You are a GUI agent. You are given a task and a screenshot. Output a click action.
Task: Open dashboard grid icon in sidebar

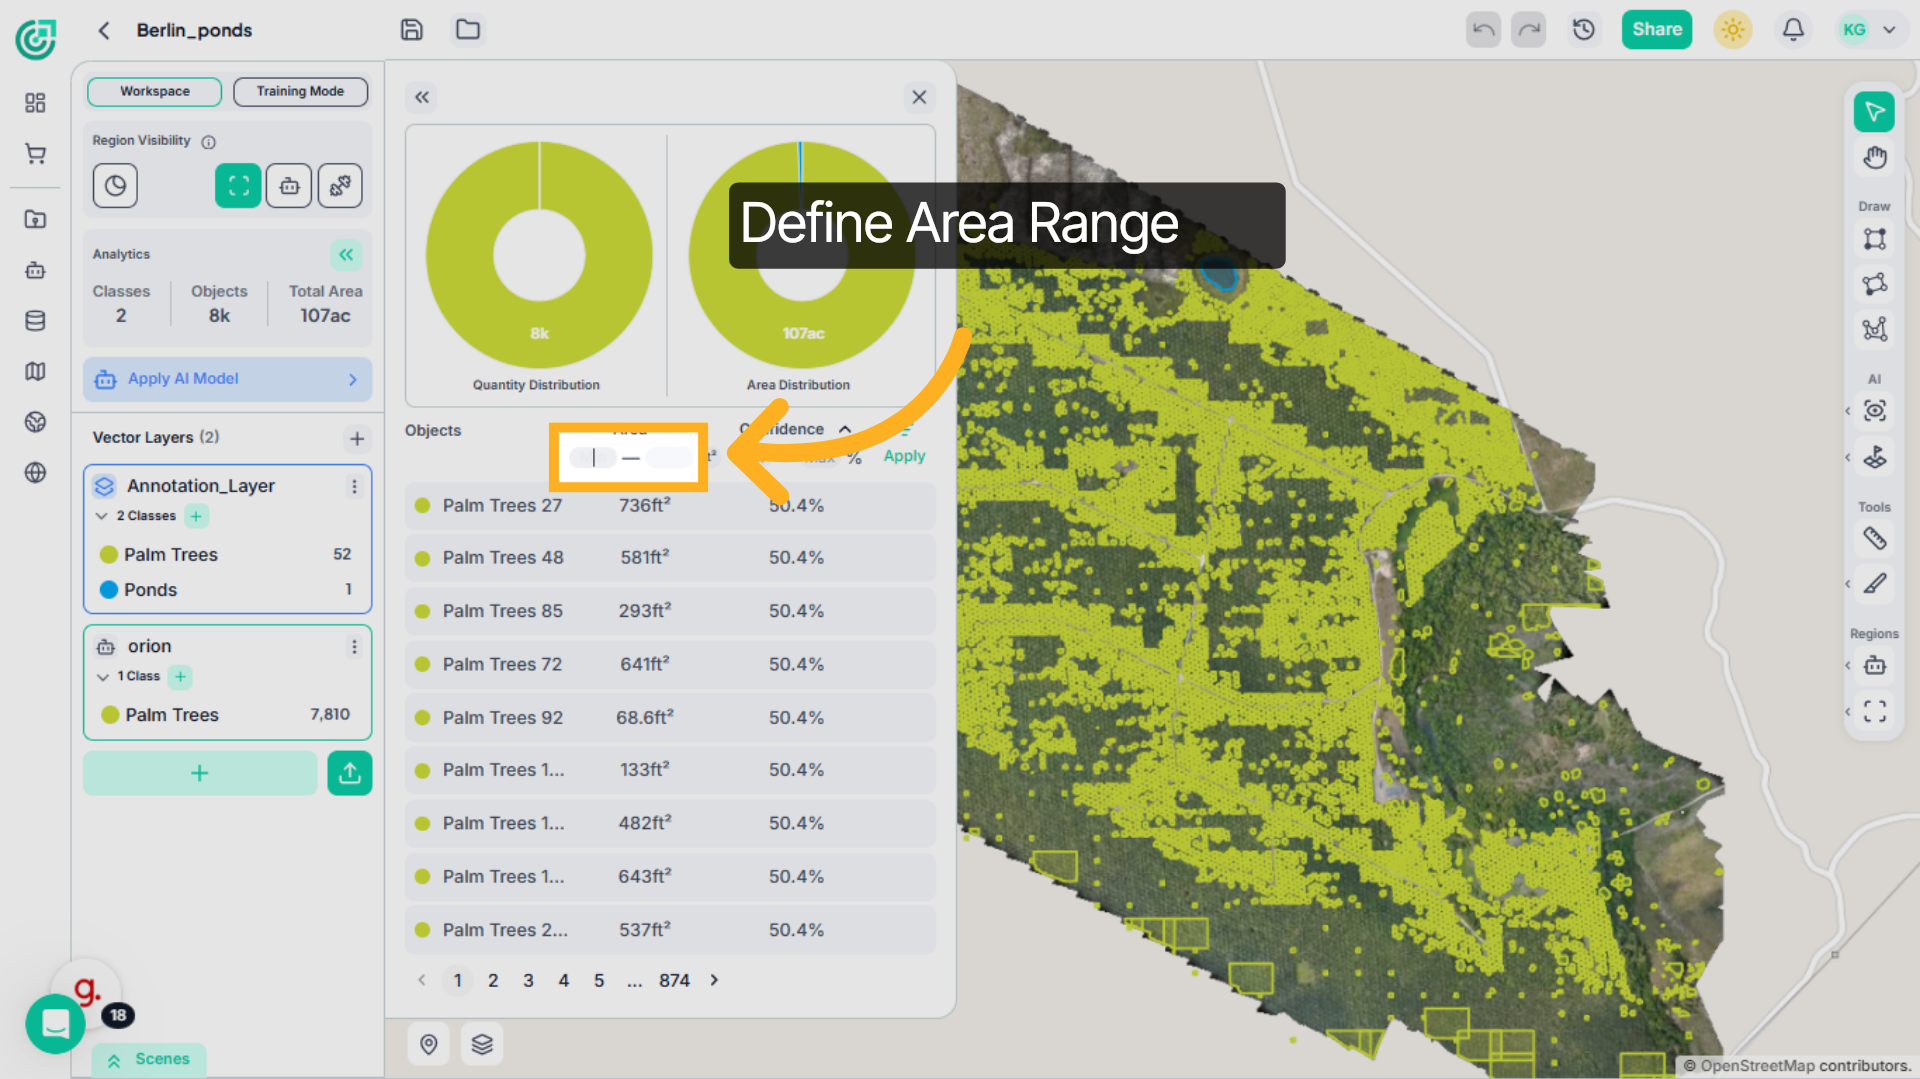[35, 102]
